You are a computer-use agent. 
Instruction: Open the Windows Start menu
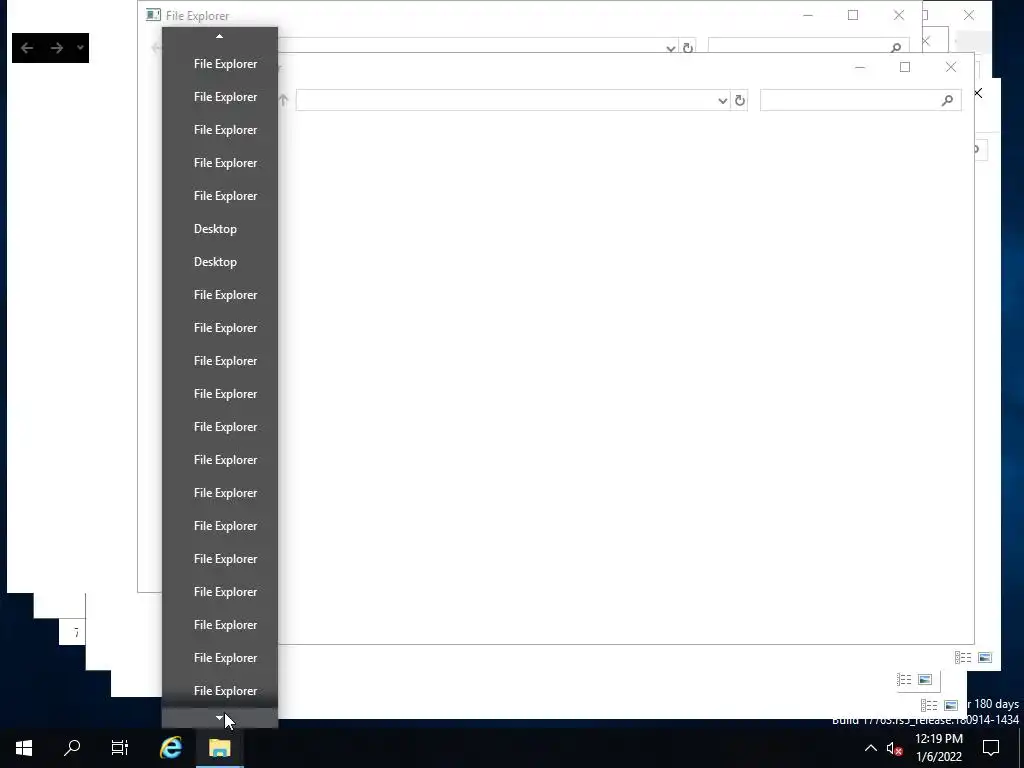pos(24,748)
